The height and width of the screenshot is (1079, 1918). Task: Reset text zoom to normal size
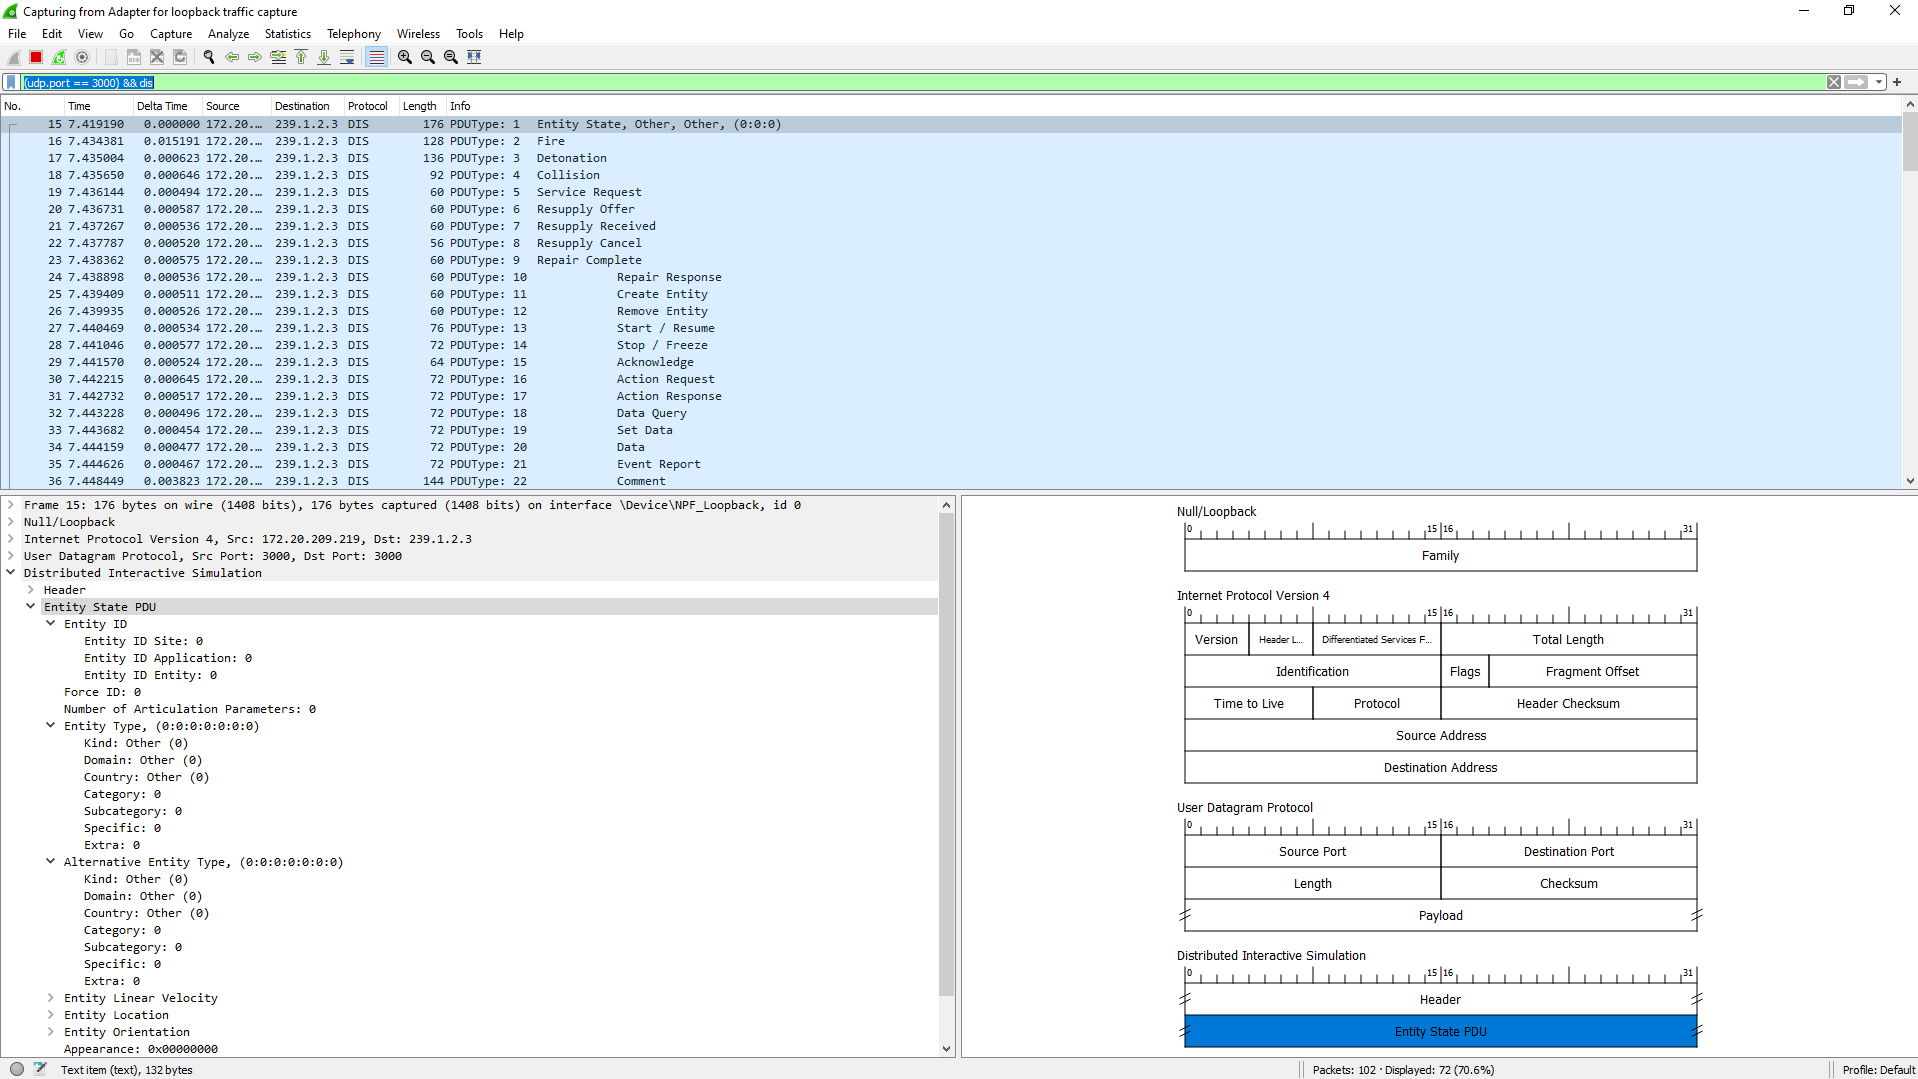(451, 57)
